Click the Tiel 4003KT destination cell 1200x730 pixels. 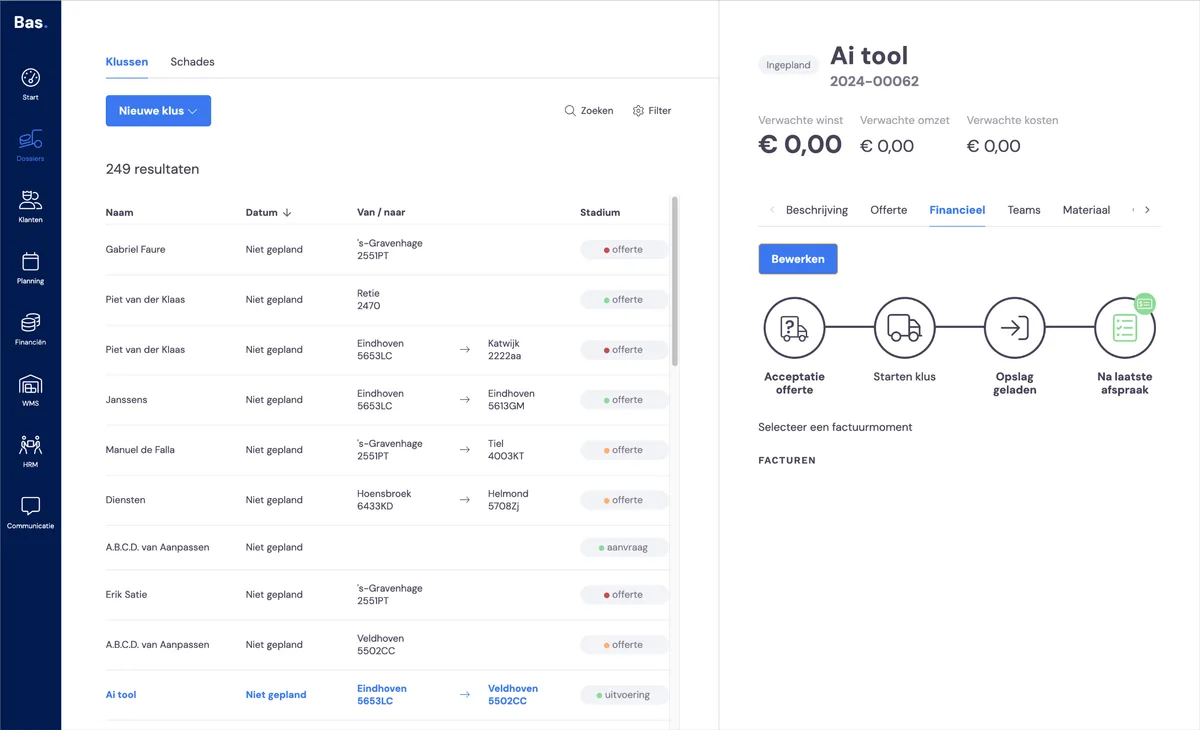click(506, 450)
